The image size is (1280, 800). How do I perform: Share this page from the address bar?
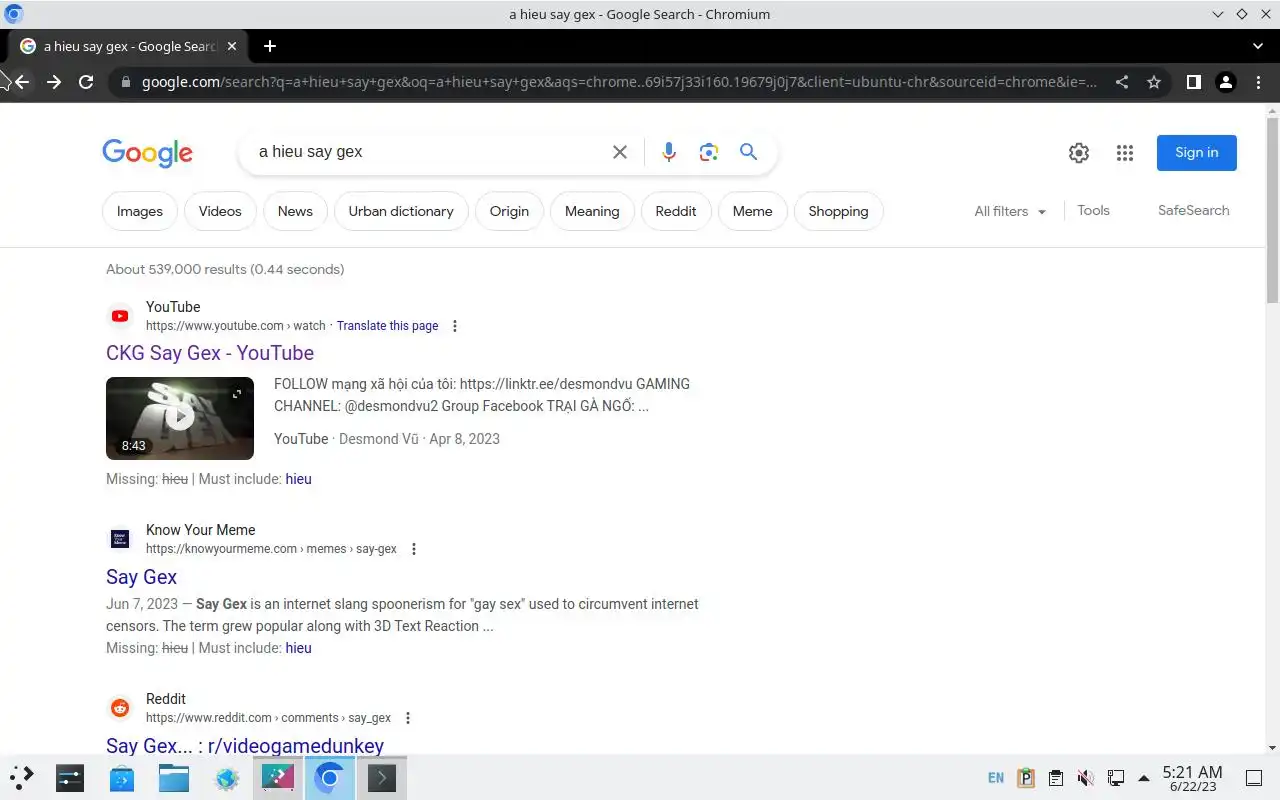(x=1122, y=82)
